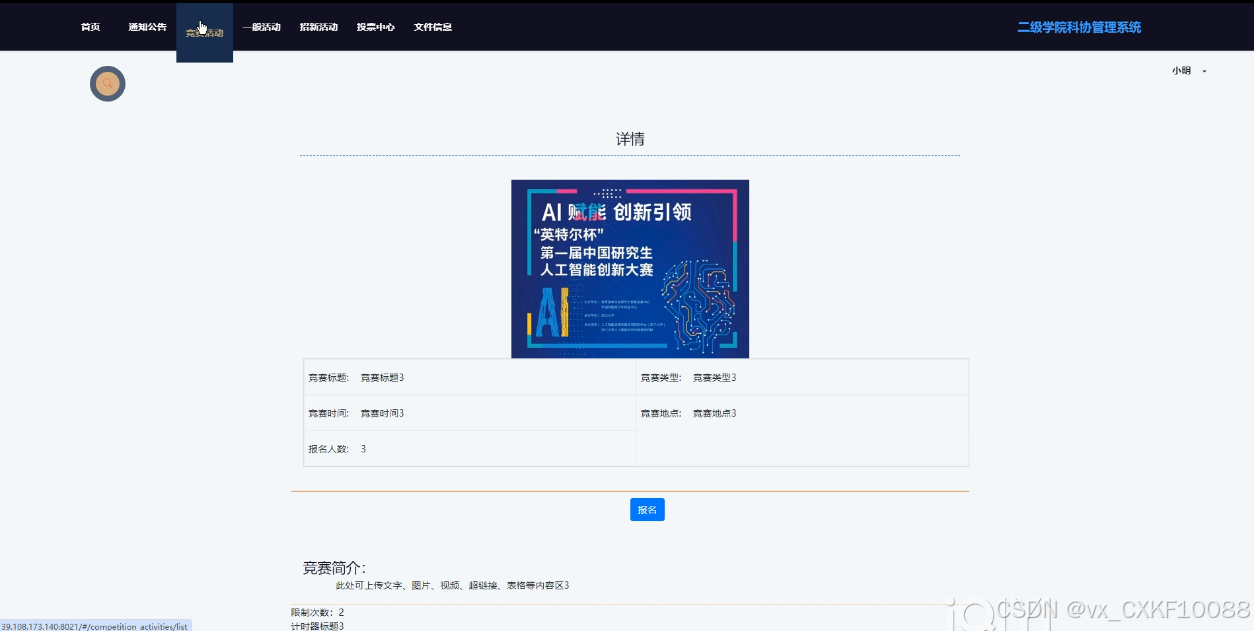Screen dimensions: 1254x631
Task: Open the AI competition poster image
Action: (630, 269)
